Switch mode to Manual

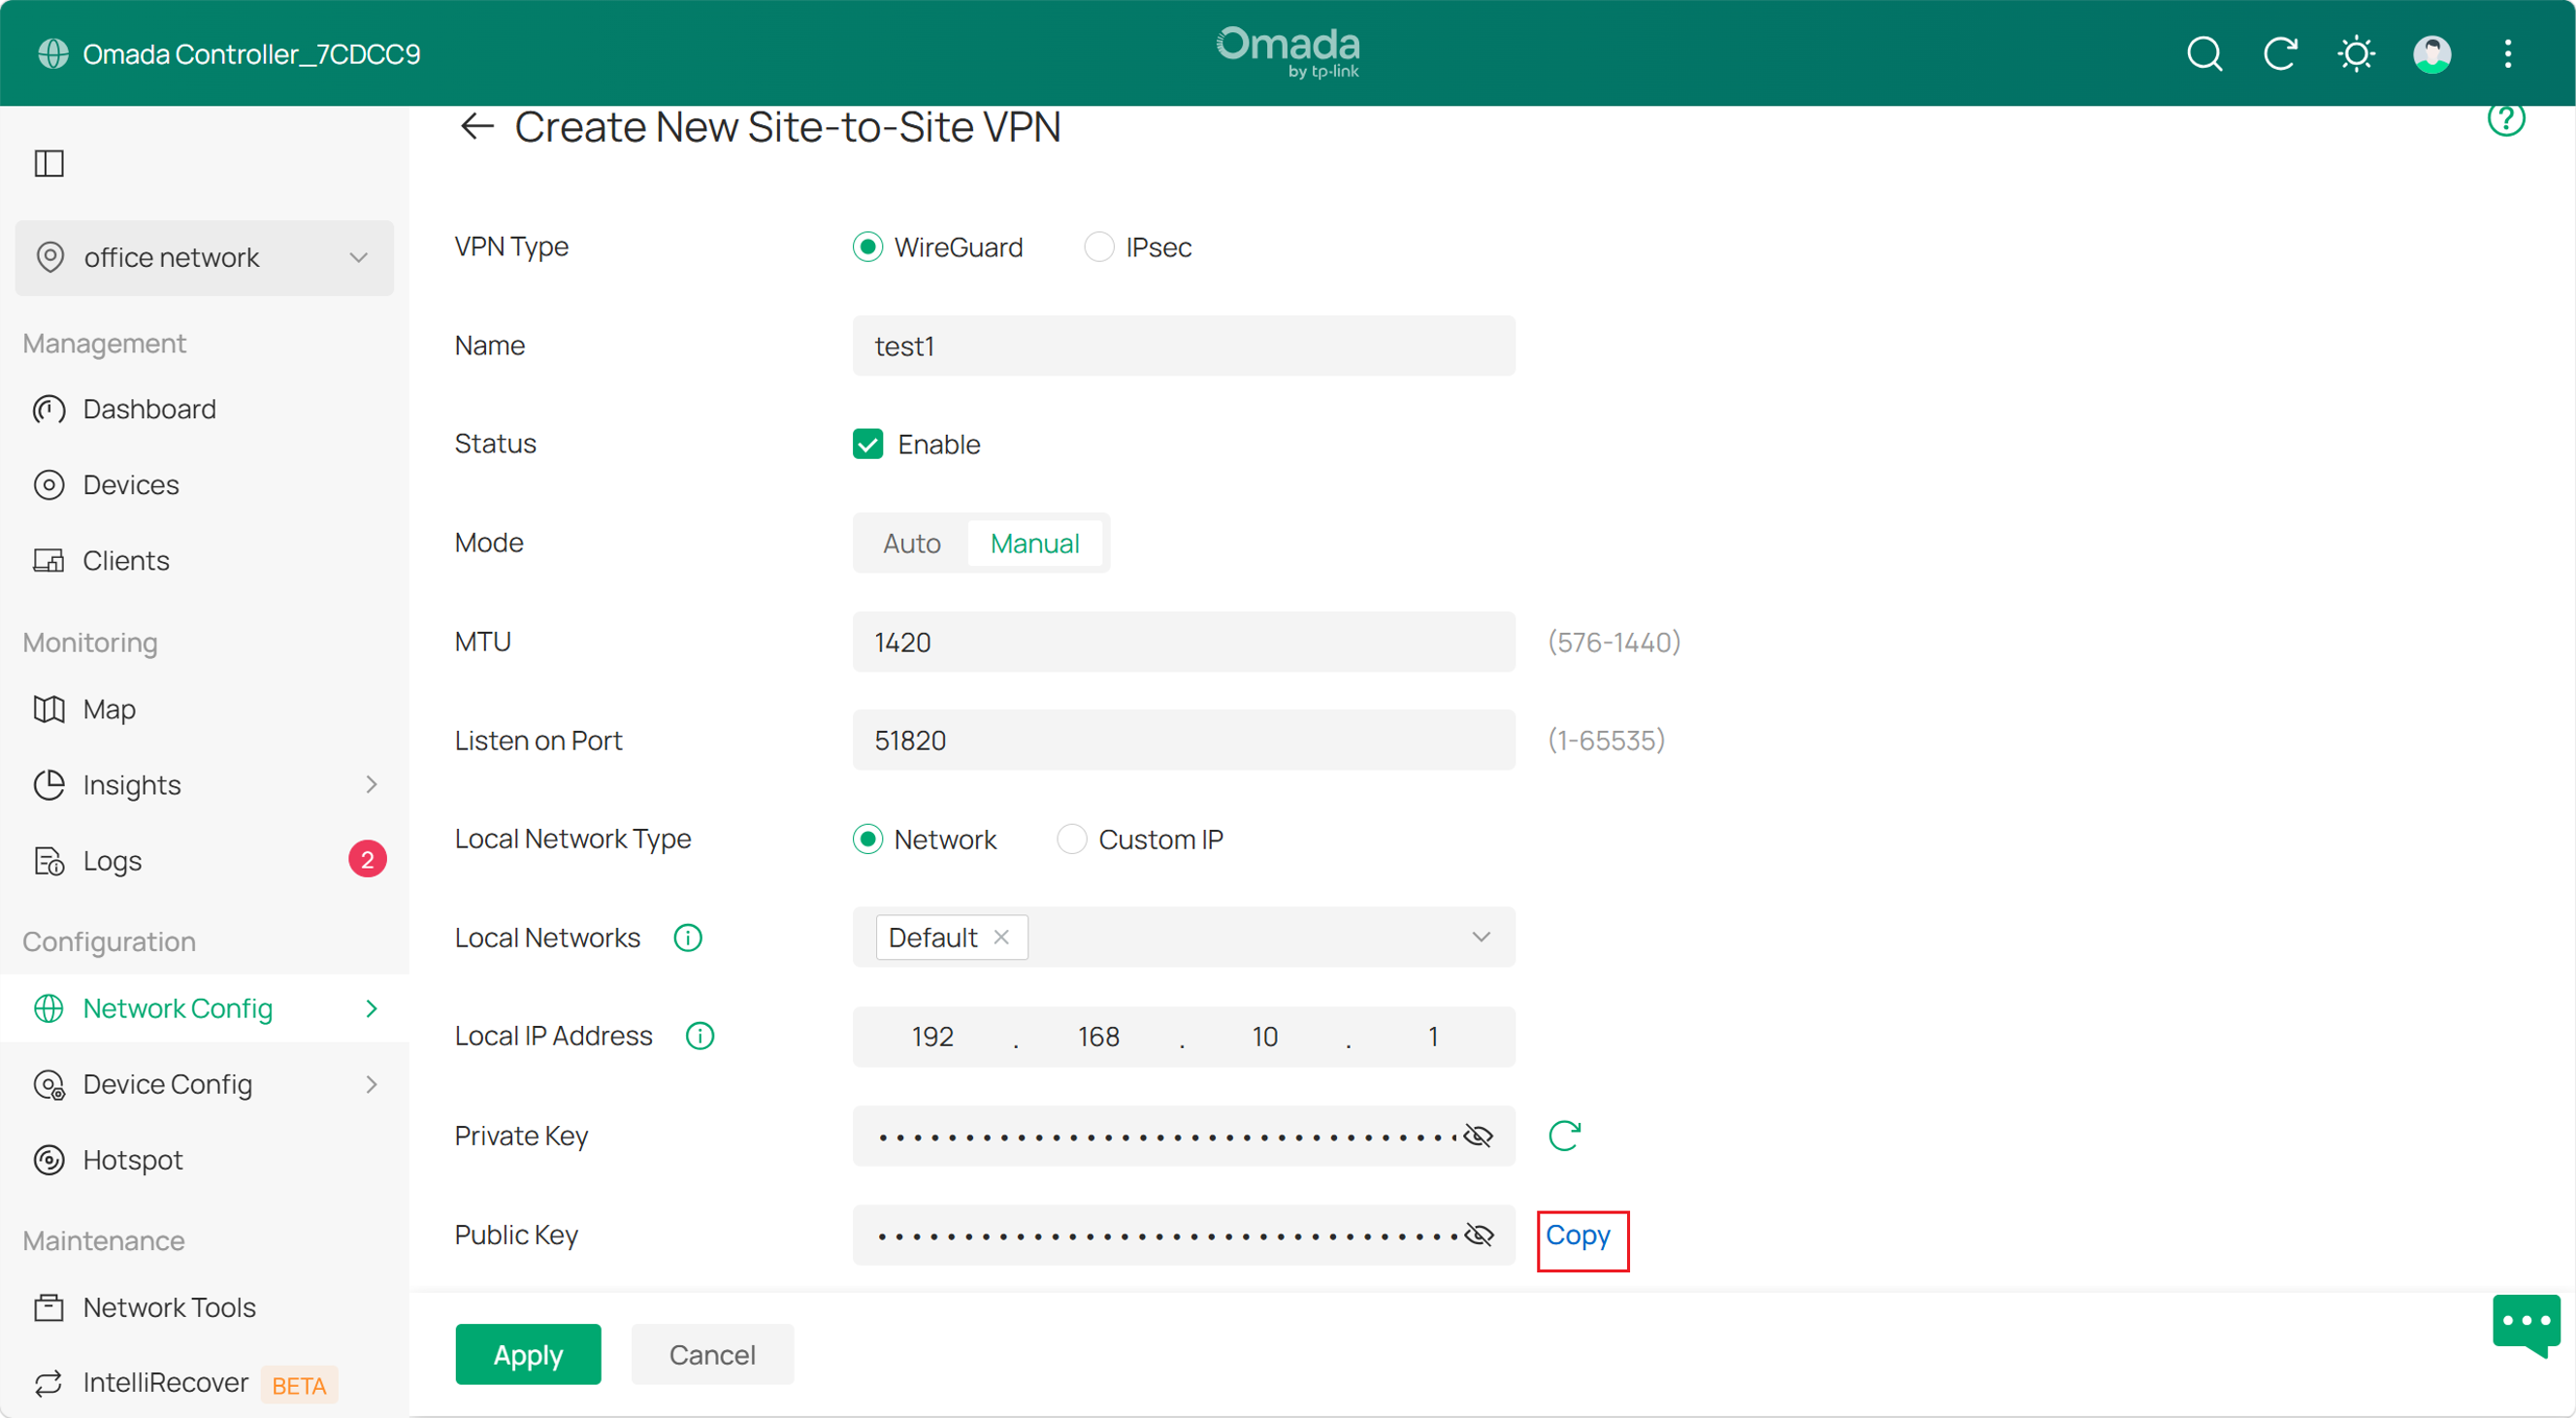(1034, 543)
